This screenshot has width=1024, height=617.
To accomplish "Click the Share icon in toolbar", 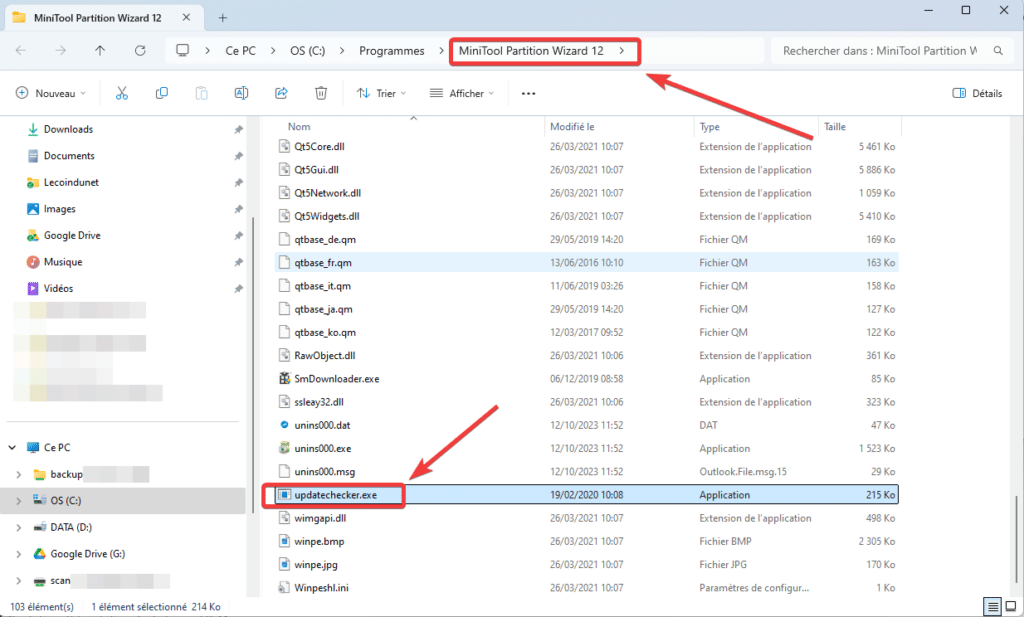I will 281,93.
